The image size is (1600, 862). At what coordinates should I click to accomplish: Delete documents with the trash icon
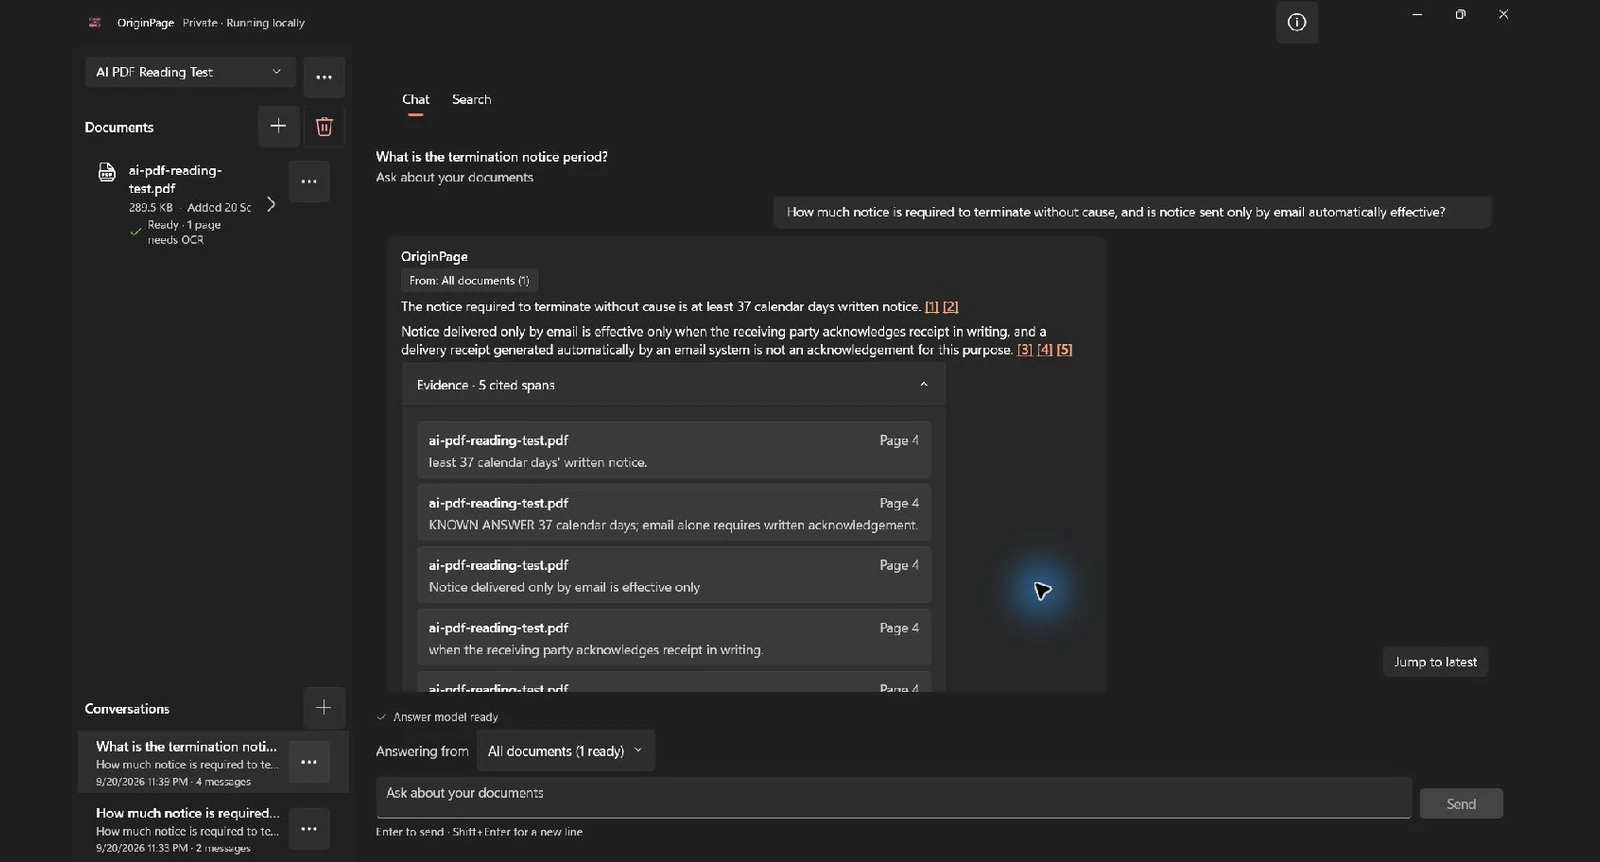pos(324,126)
